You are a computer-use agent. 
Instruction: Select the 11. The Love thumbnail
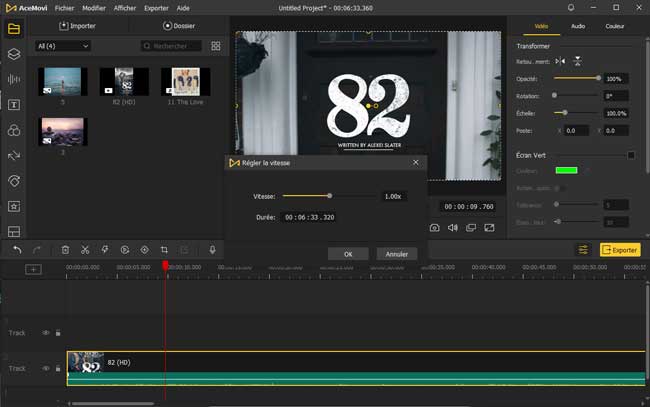184,82
